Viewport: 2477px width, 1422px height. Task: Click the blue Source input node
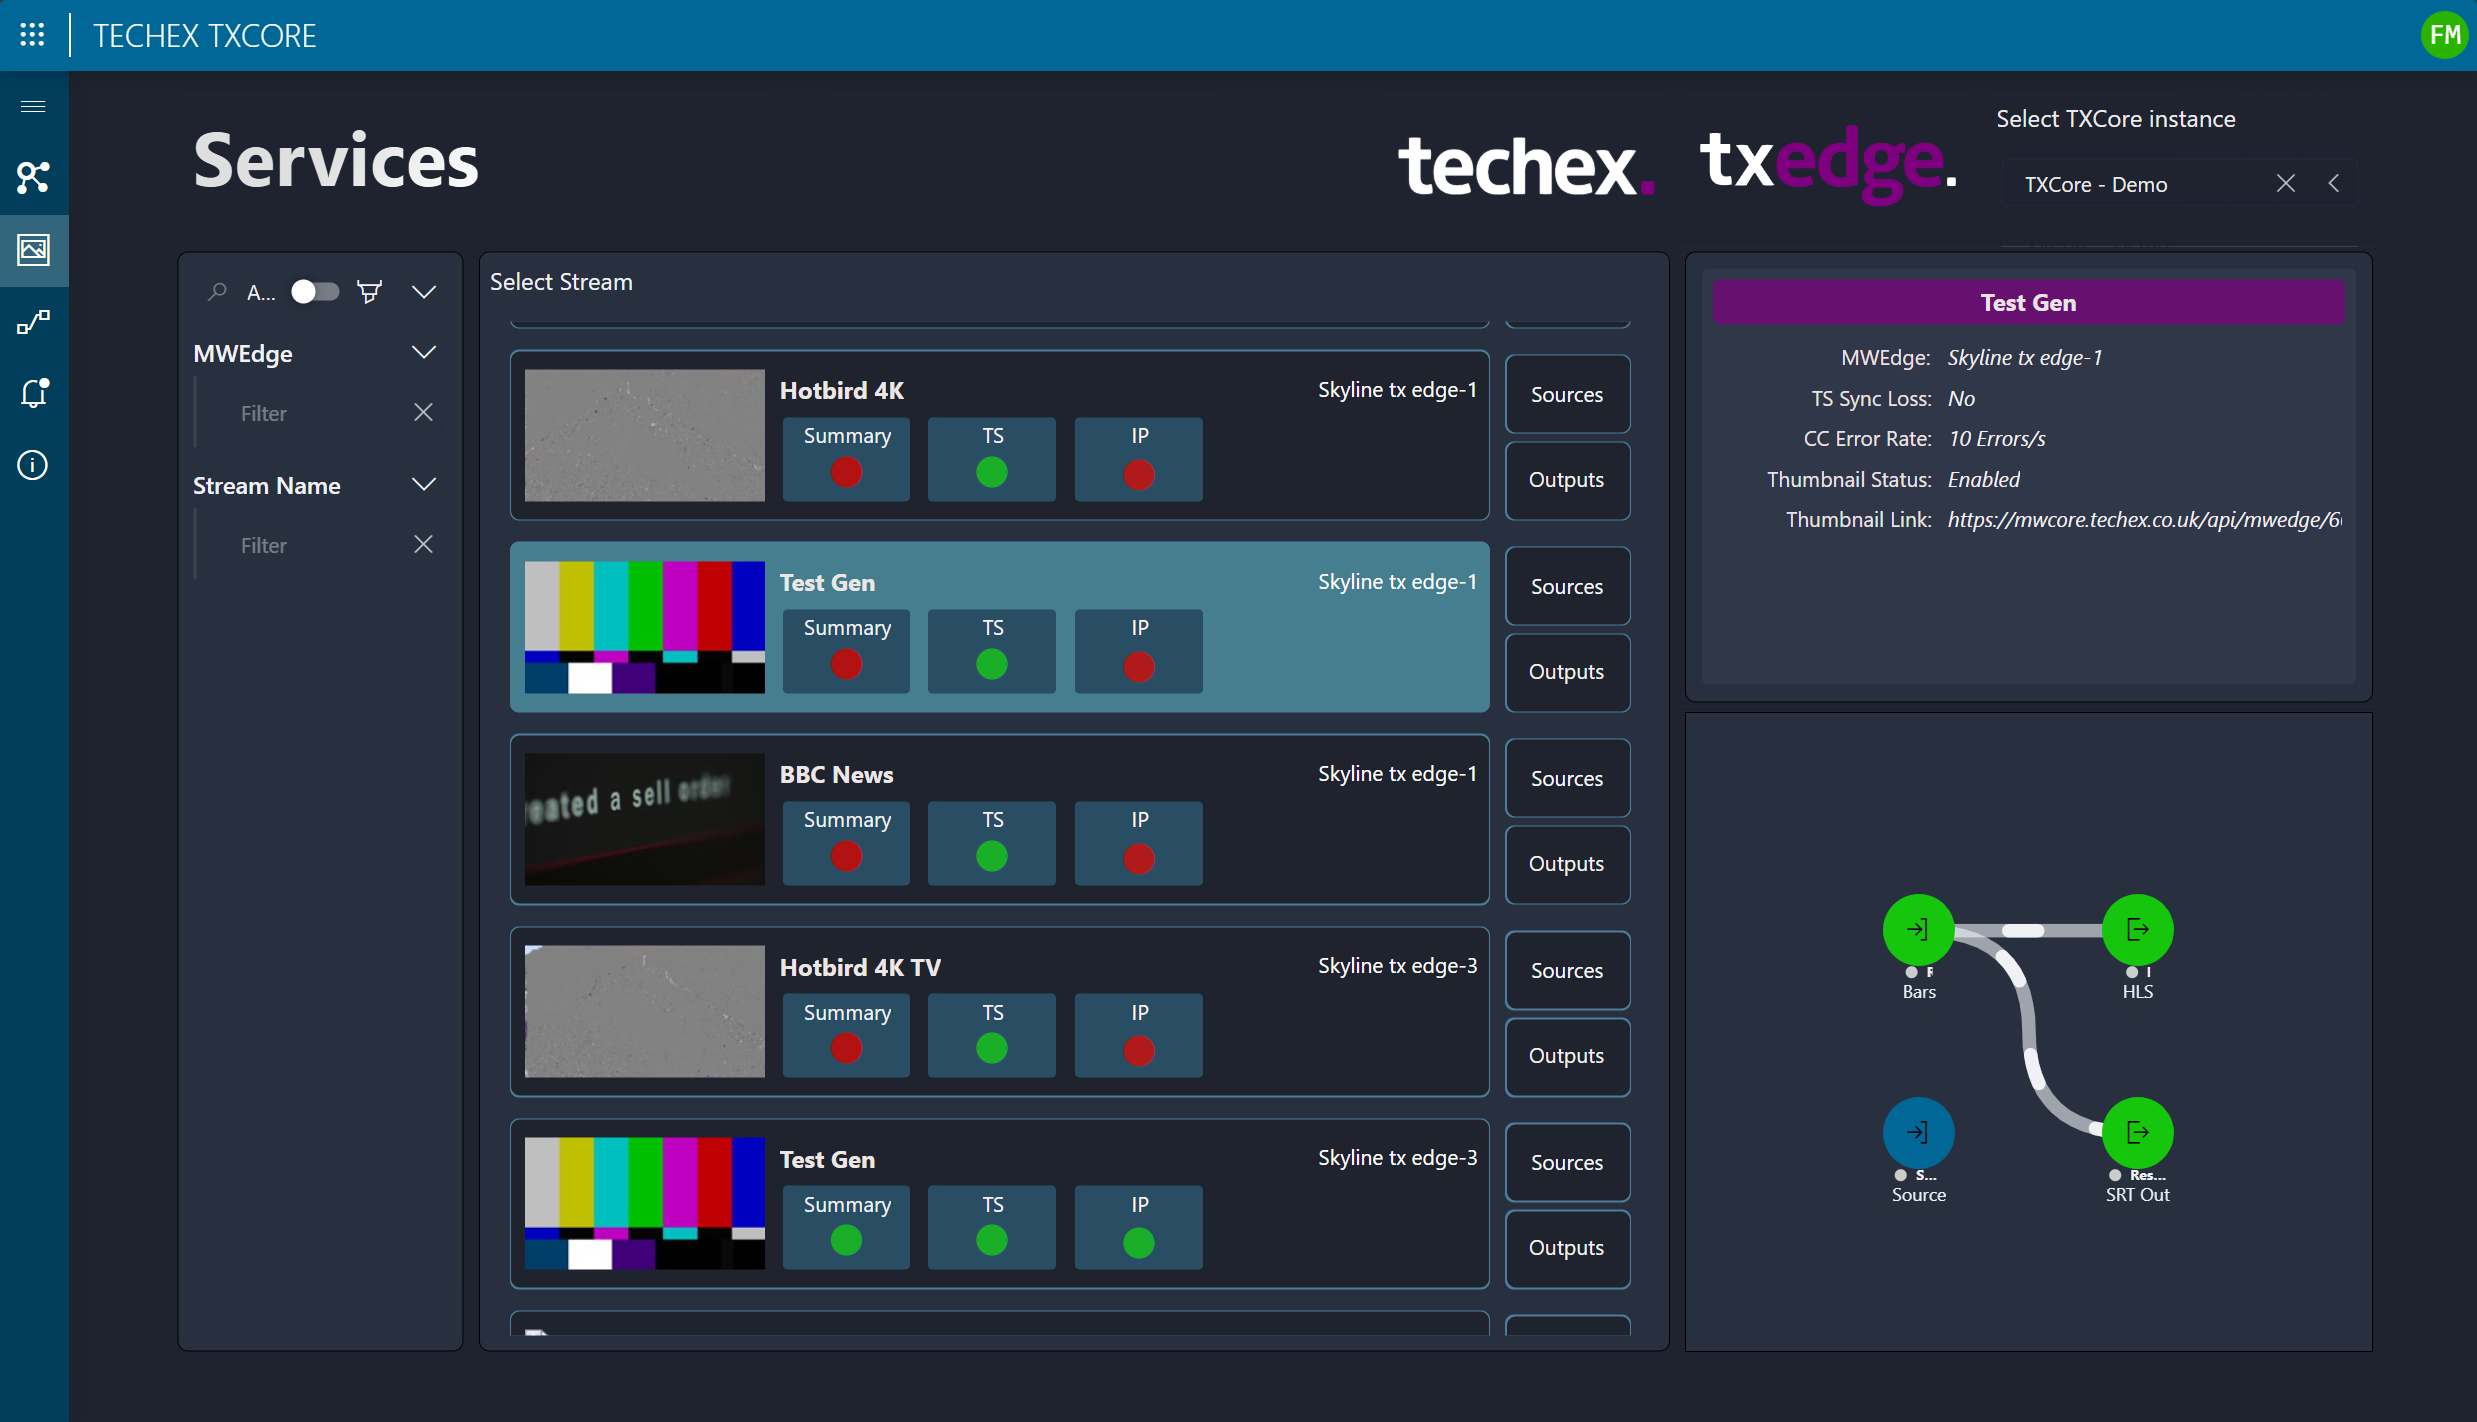click(x=1918, y=1133)
